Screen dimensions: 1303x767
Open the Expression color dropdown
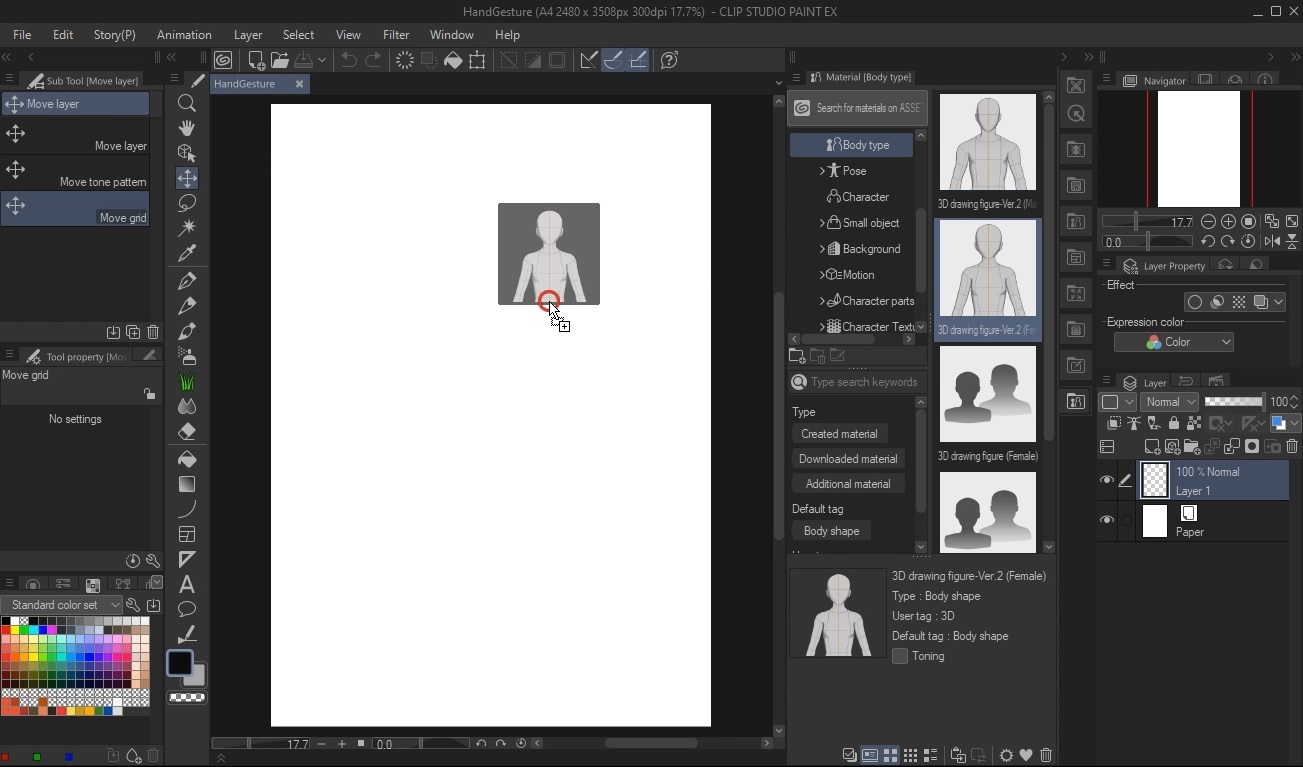pos(1174,342)
